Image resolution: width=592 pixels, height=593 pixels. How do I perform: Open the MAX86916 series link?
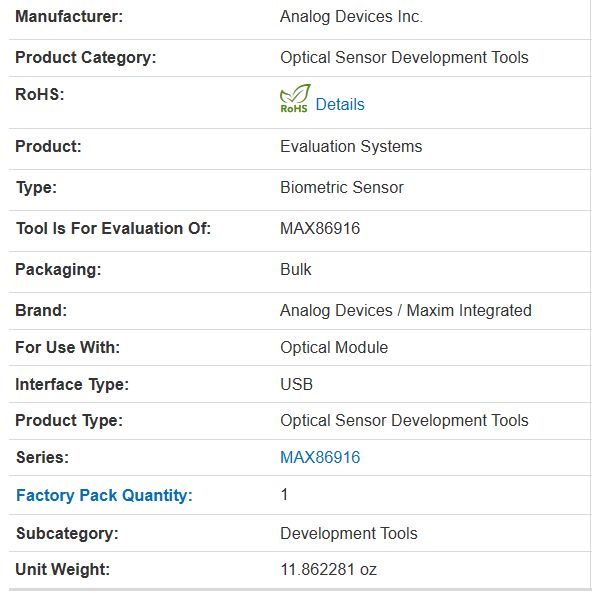coord(320,457)
